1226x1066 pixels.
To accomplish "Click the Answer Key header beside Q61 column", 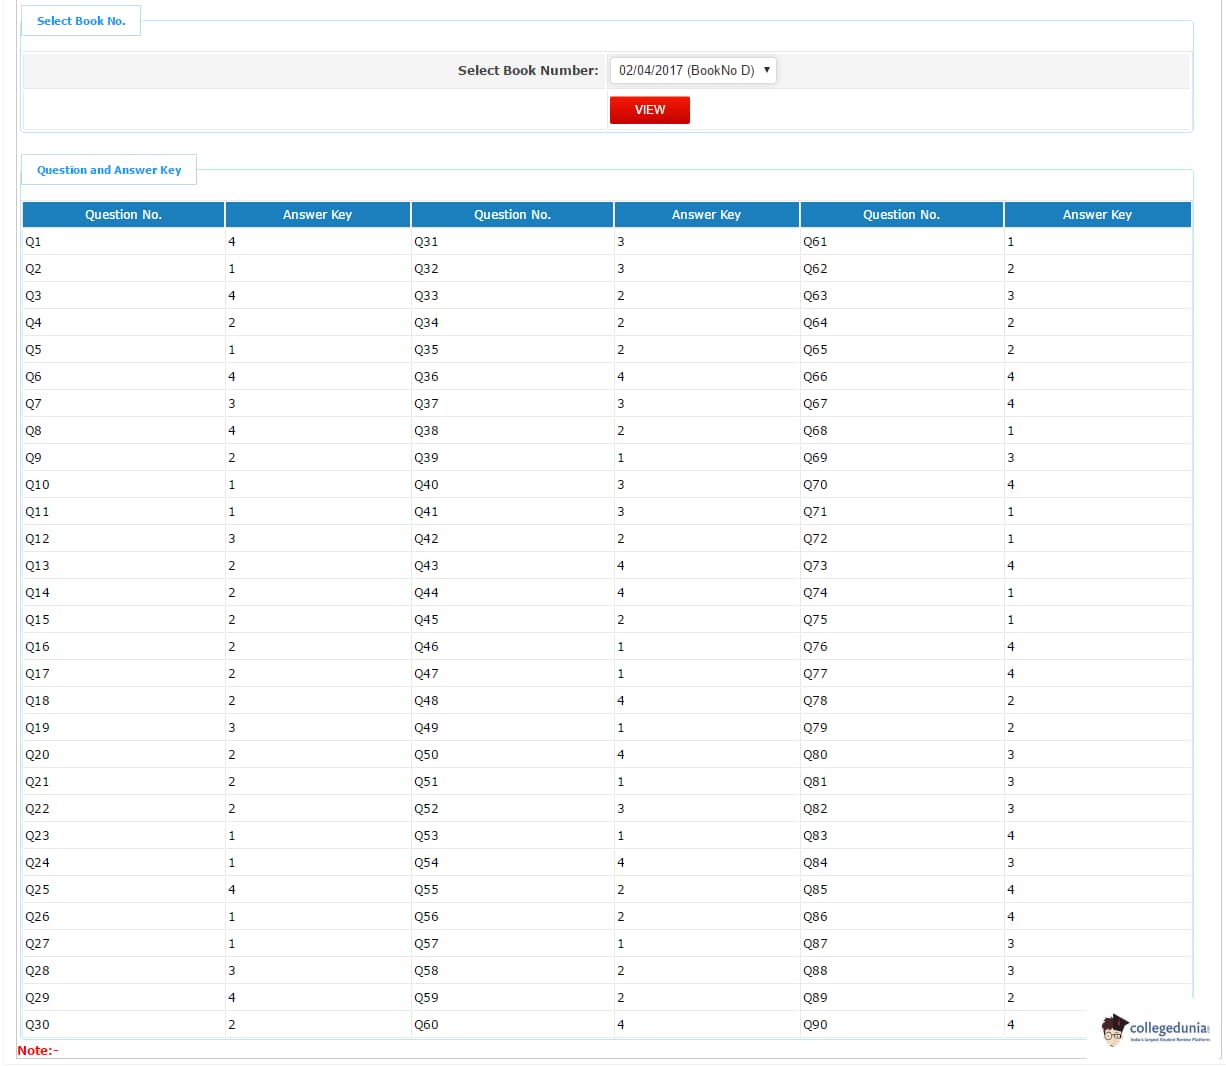I will click(1097, 215).
